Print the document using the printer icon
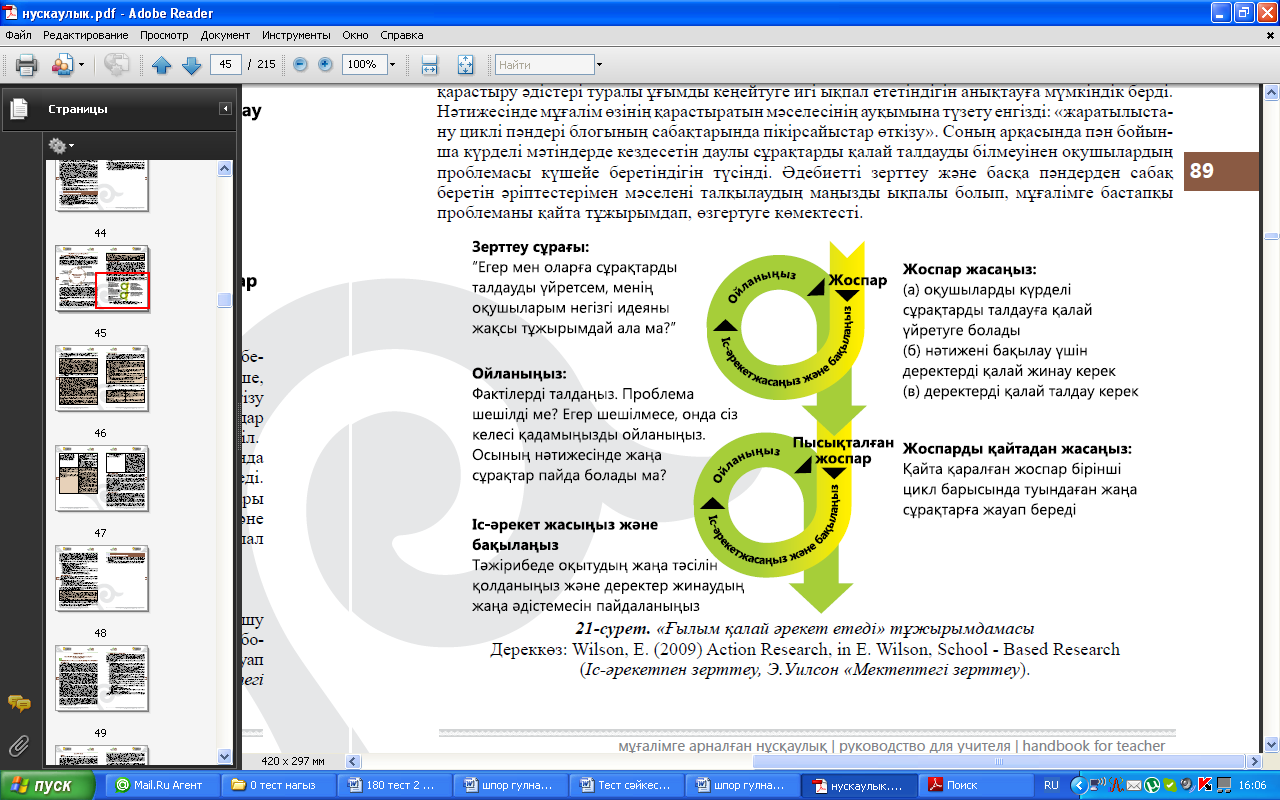The width and height of the screenshot is (1280, 800). coord(26,65)
